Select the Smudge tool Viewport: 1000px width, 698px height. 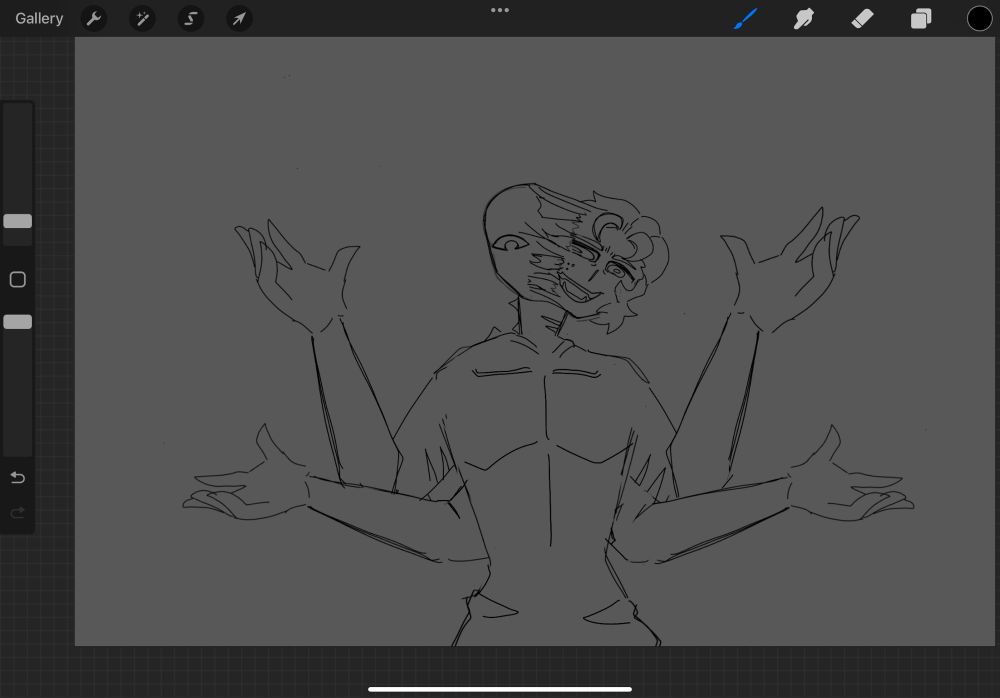click(804, 19)
